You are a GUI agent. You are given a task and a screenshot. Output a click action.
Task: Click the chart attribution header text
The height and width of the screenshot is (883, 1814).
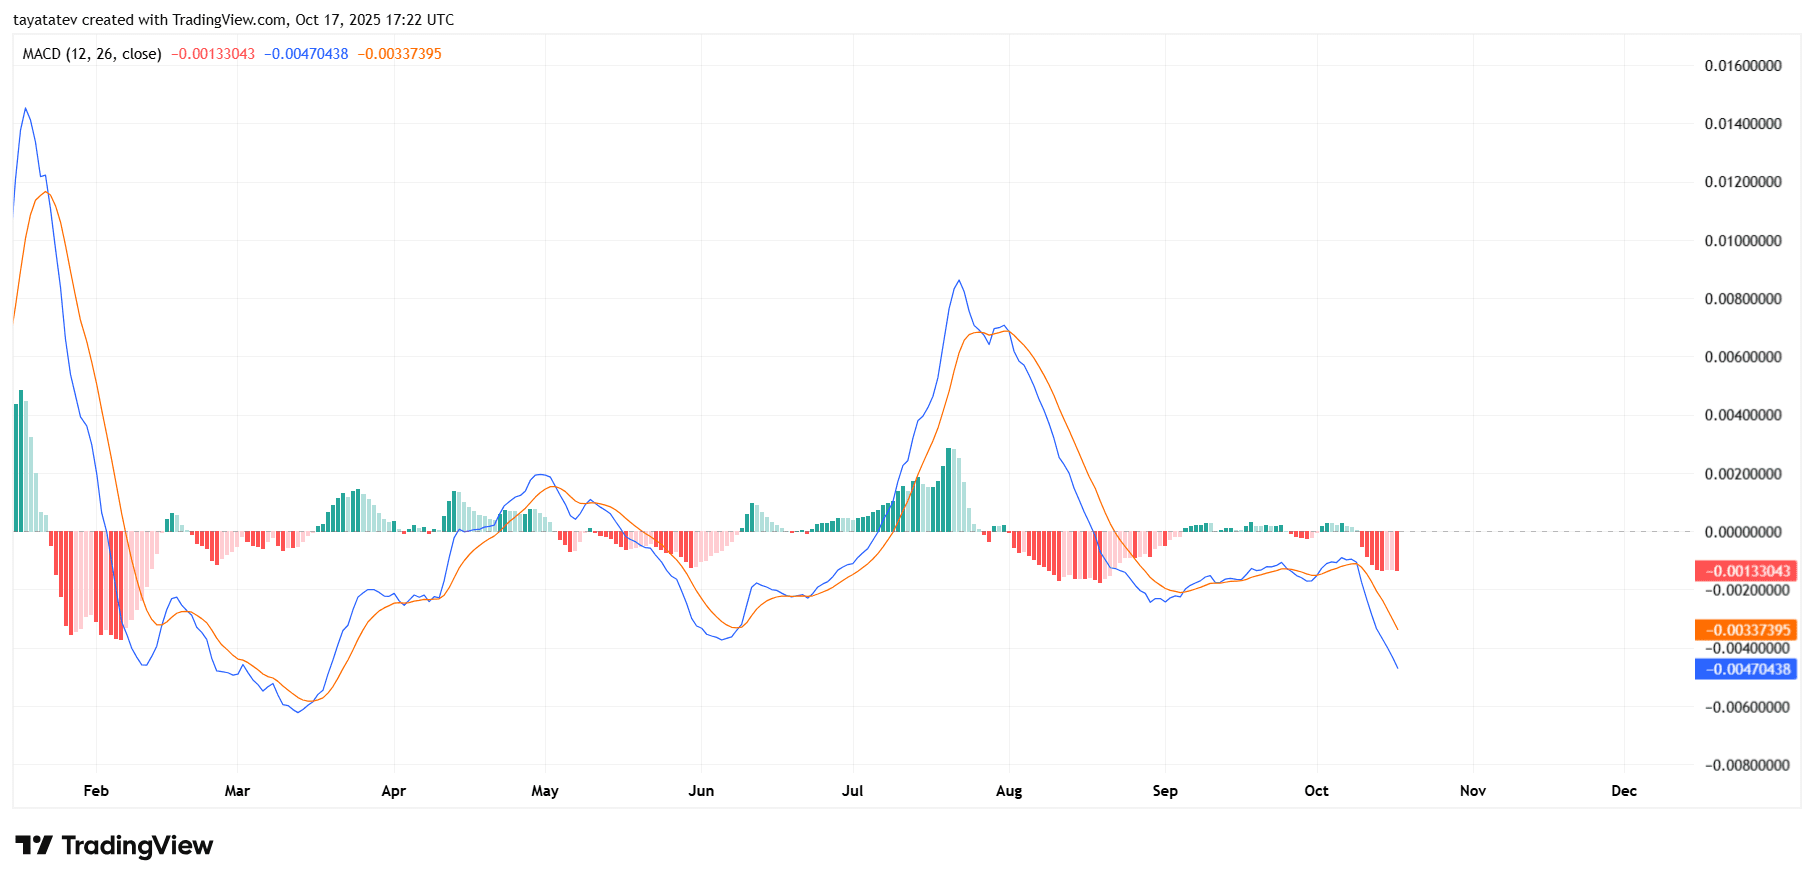click(233, 20)
